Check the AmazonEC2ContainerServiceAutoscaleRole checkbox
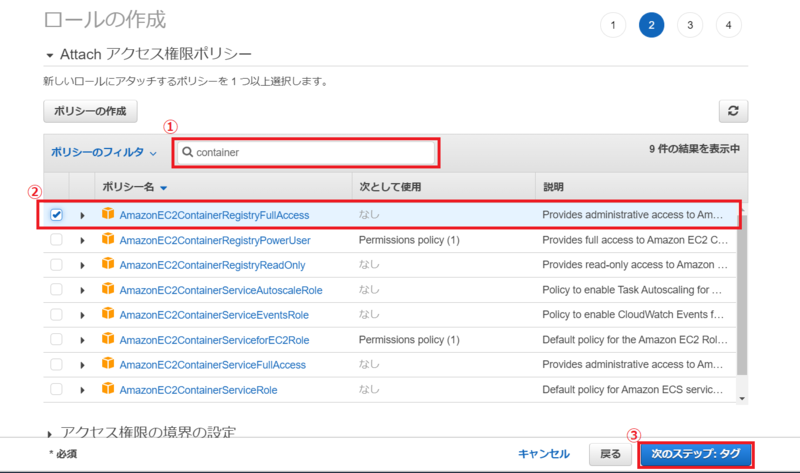 56,289
